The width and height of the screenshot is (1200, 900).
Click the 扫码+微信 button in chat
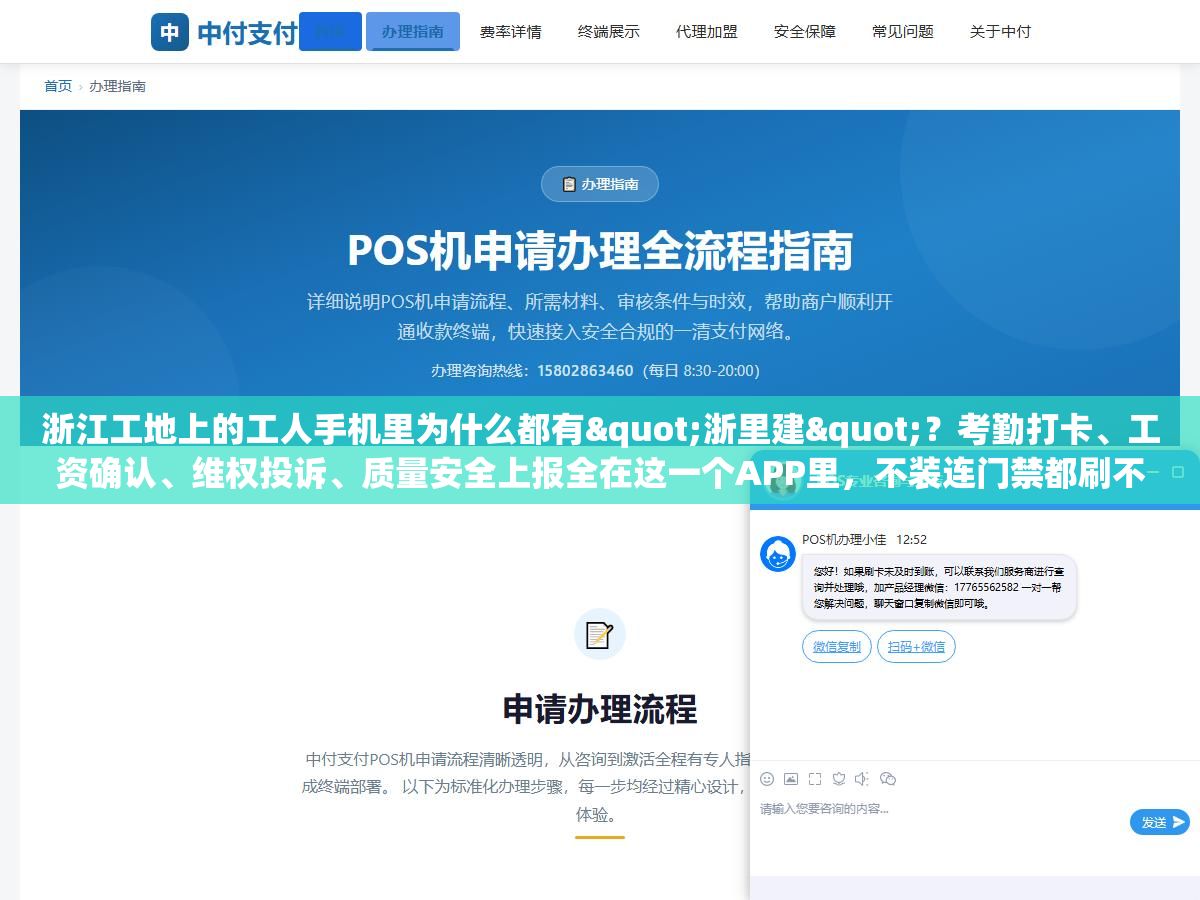916,647
